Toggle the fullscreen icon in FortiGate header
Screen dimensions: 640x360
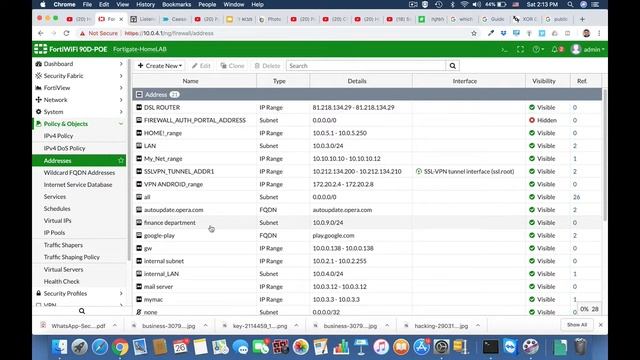(520, 49)
